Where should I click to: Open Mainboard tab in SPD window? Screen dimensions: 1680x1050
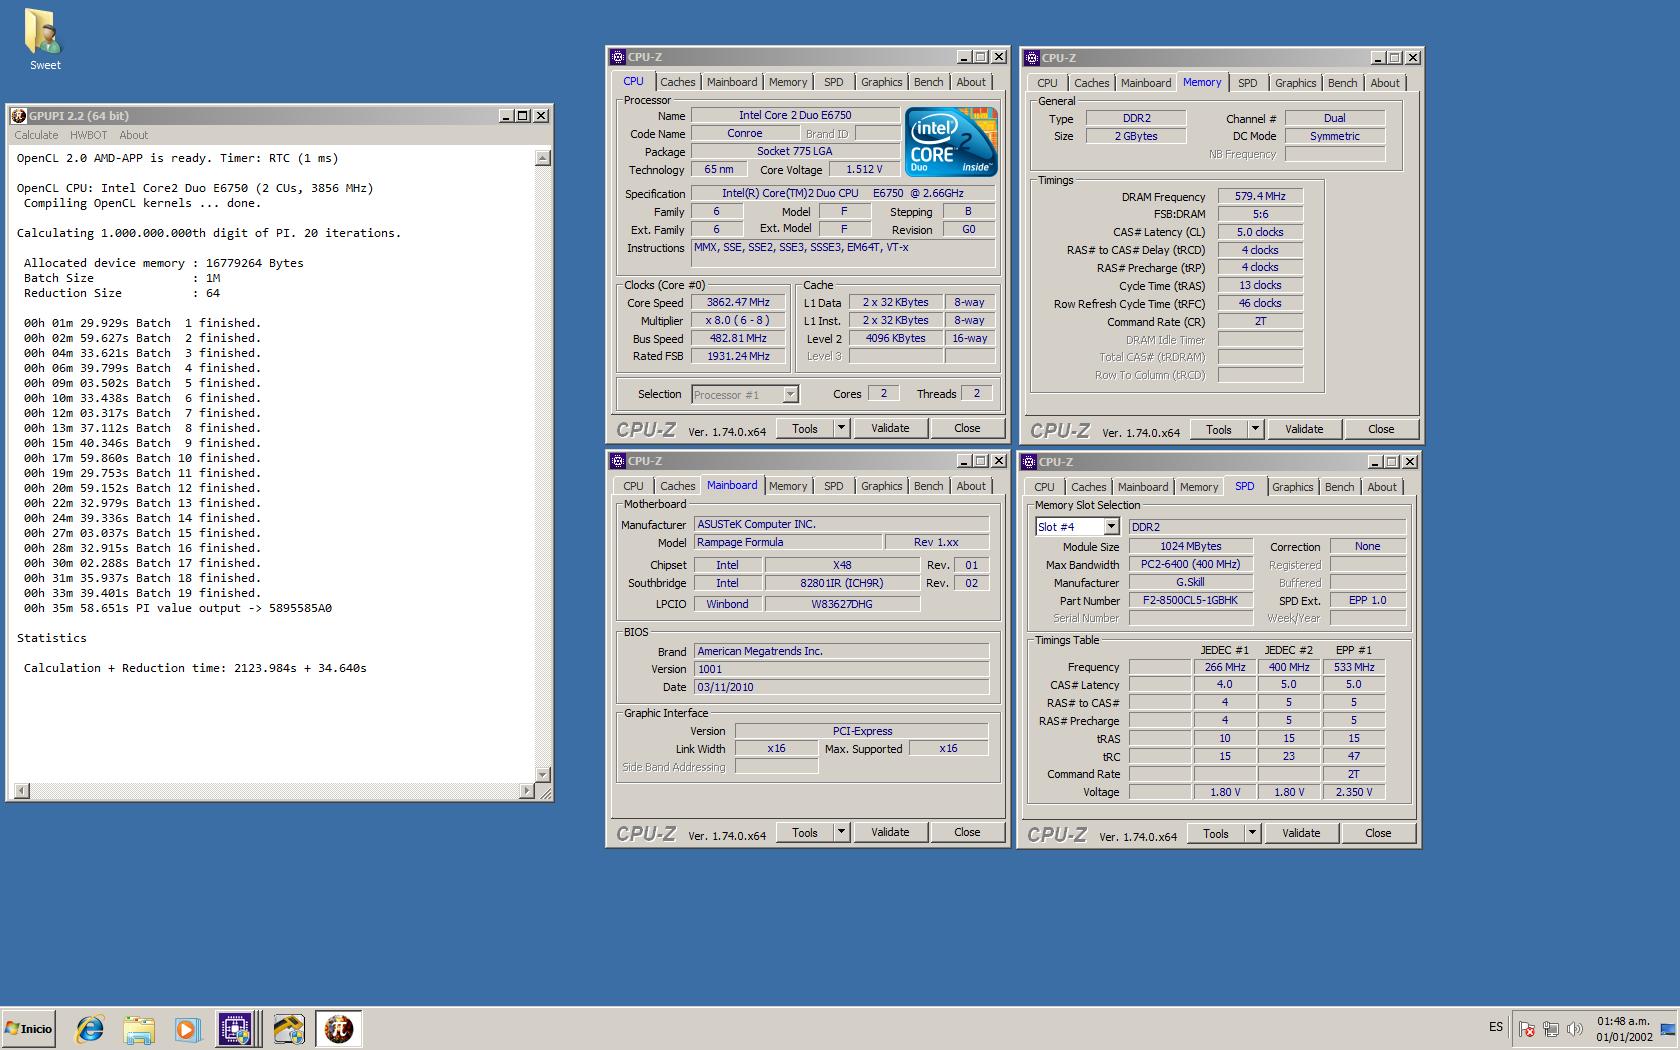click(1143, 487)
